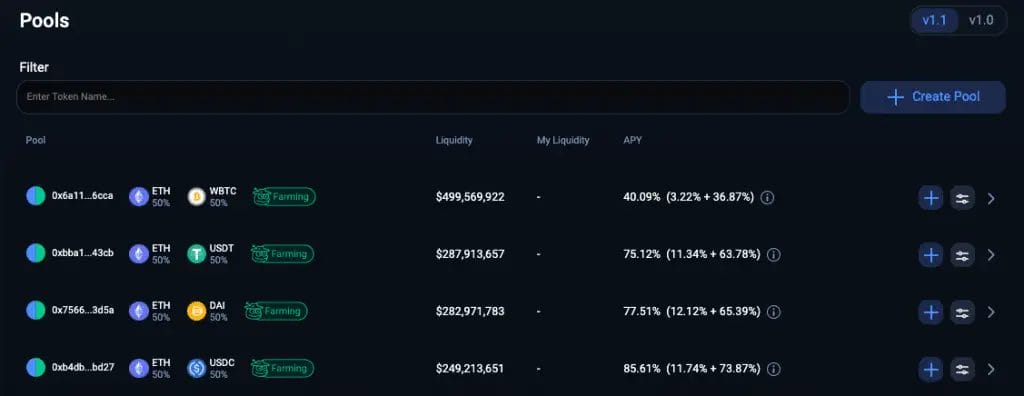The height and width of the screenshot is (396, 1024).
Task: Sort by APY column header
Action: pyautogui.click(x=632, y=140)
